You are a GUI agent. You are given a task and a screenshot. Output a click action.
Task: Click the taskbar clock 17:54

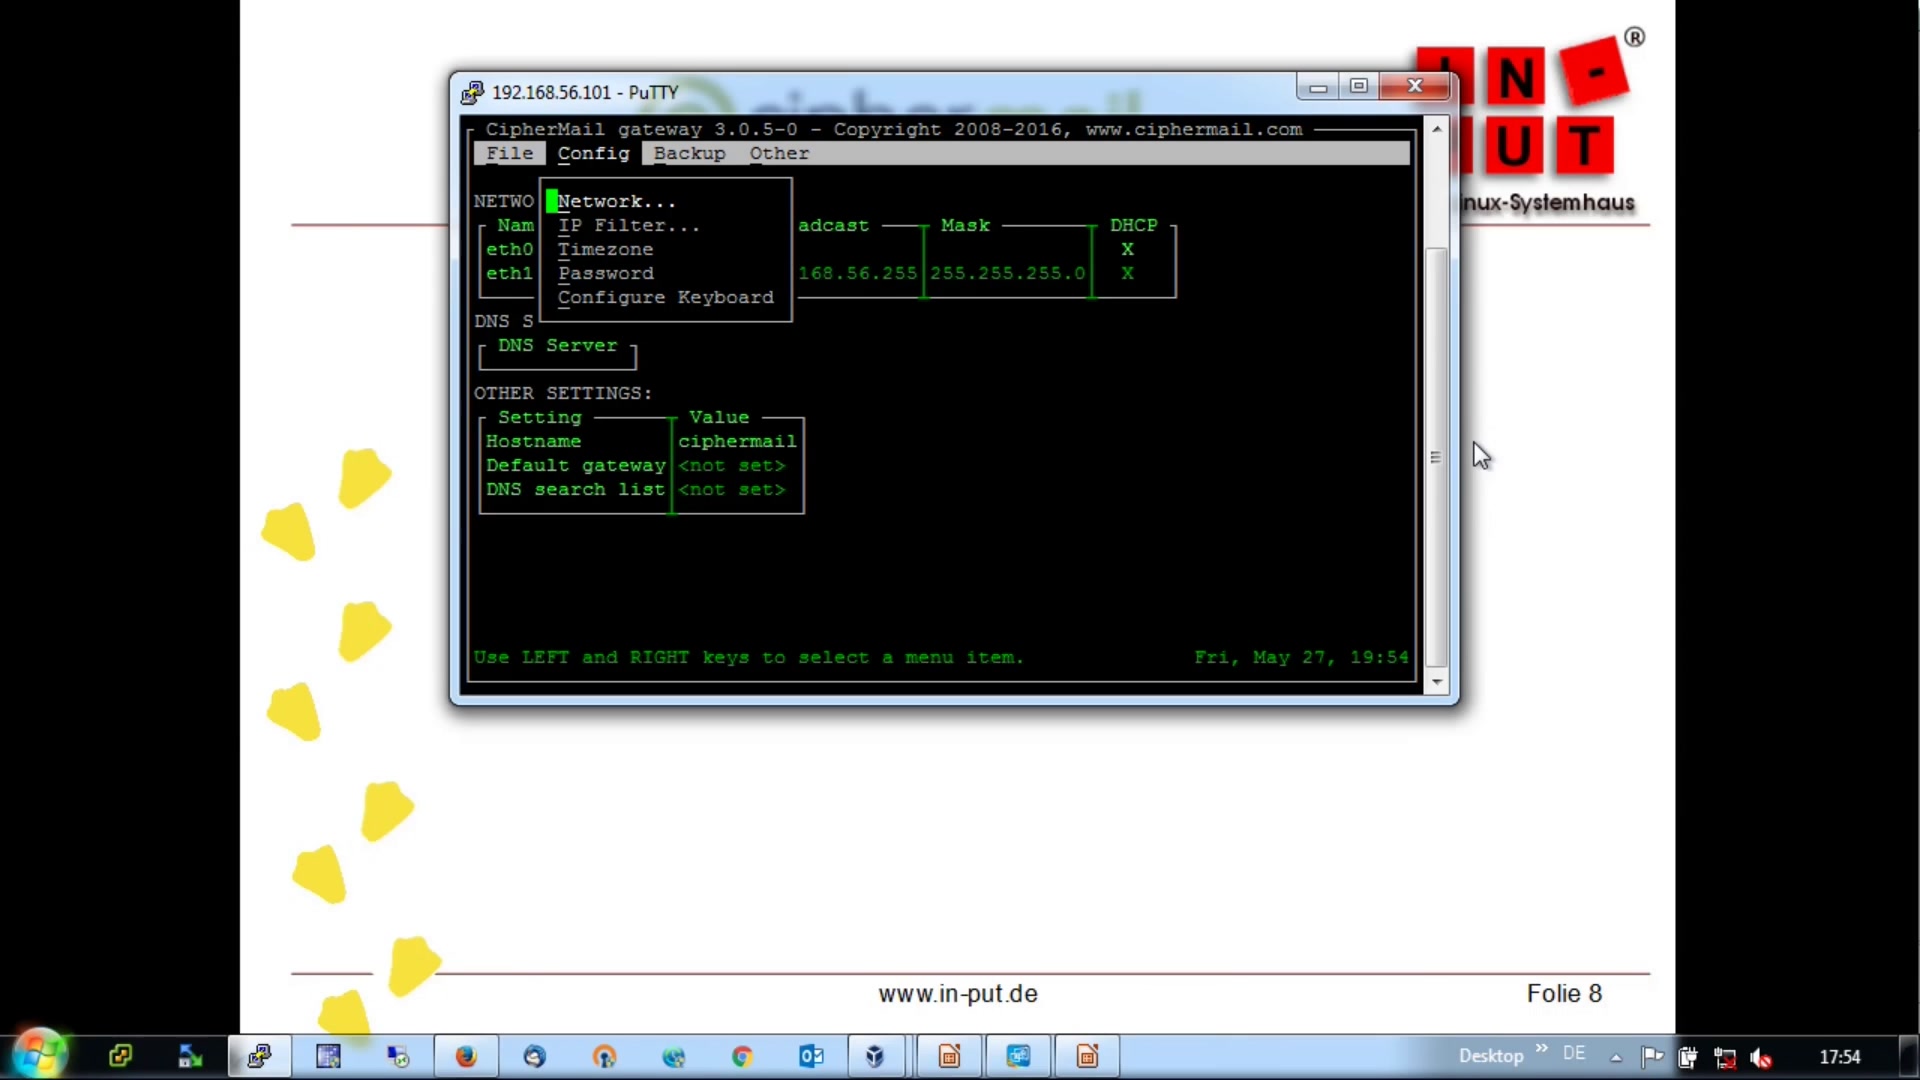click(1840, 1057)
